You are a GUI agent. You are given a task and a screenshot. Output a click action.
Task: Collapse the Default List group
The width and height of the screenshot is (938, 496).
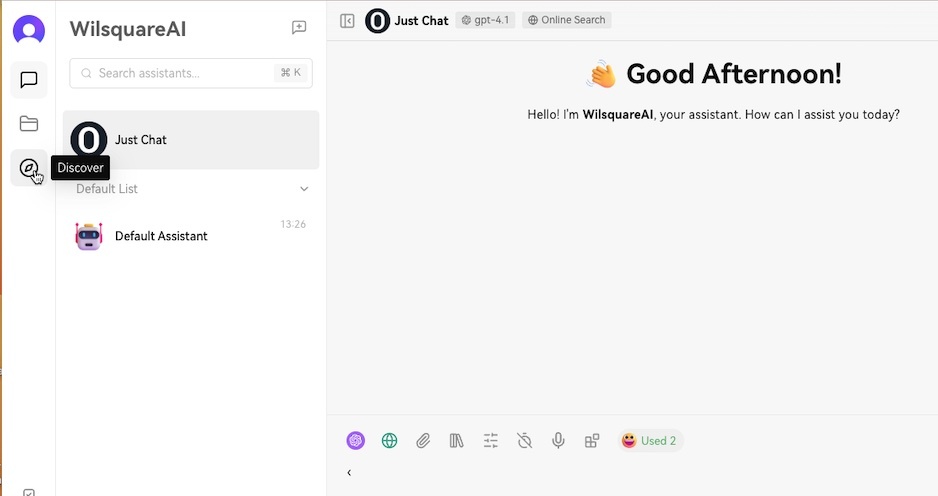(304, 188)
